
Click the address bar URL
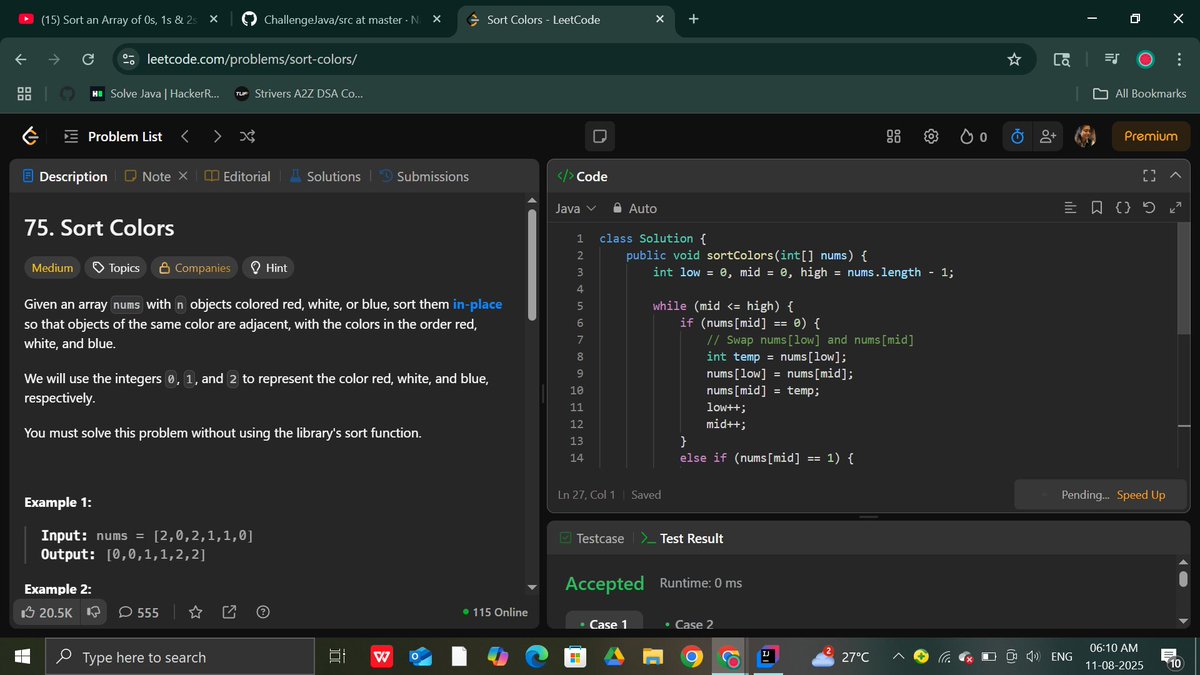coord(251,59)
